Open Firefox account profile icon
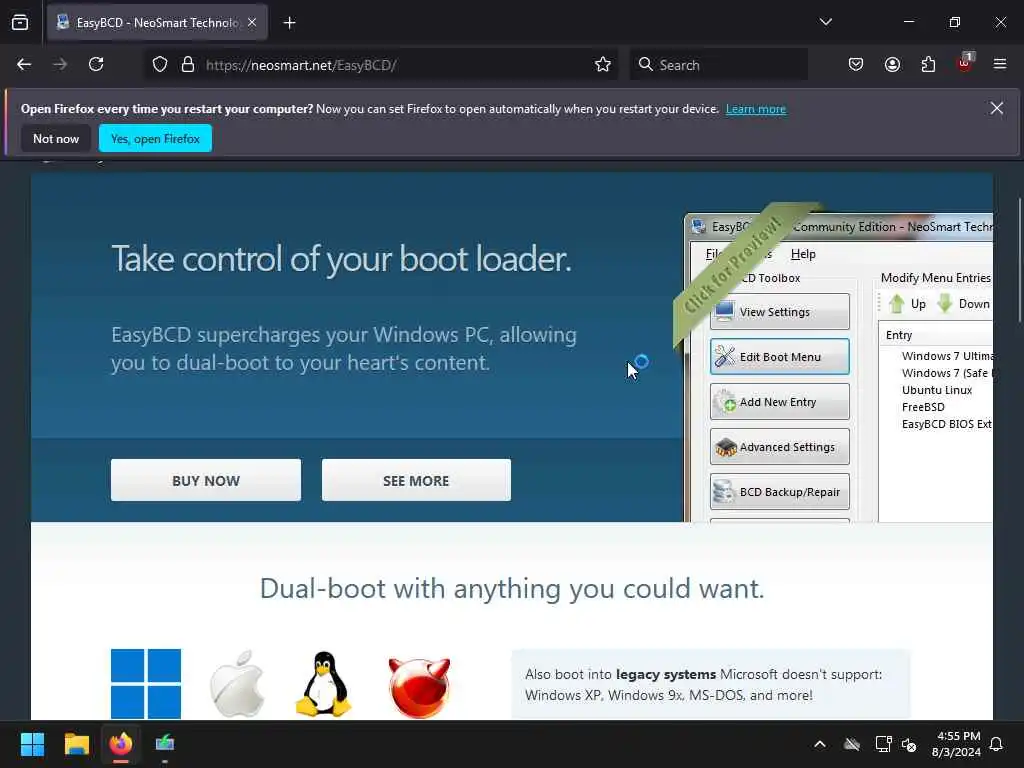This screenshot has width=1024, height=768. coord(892,64)
